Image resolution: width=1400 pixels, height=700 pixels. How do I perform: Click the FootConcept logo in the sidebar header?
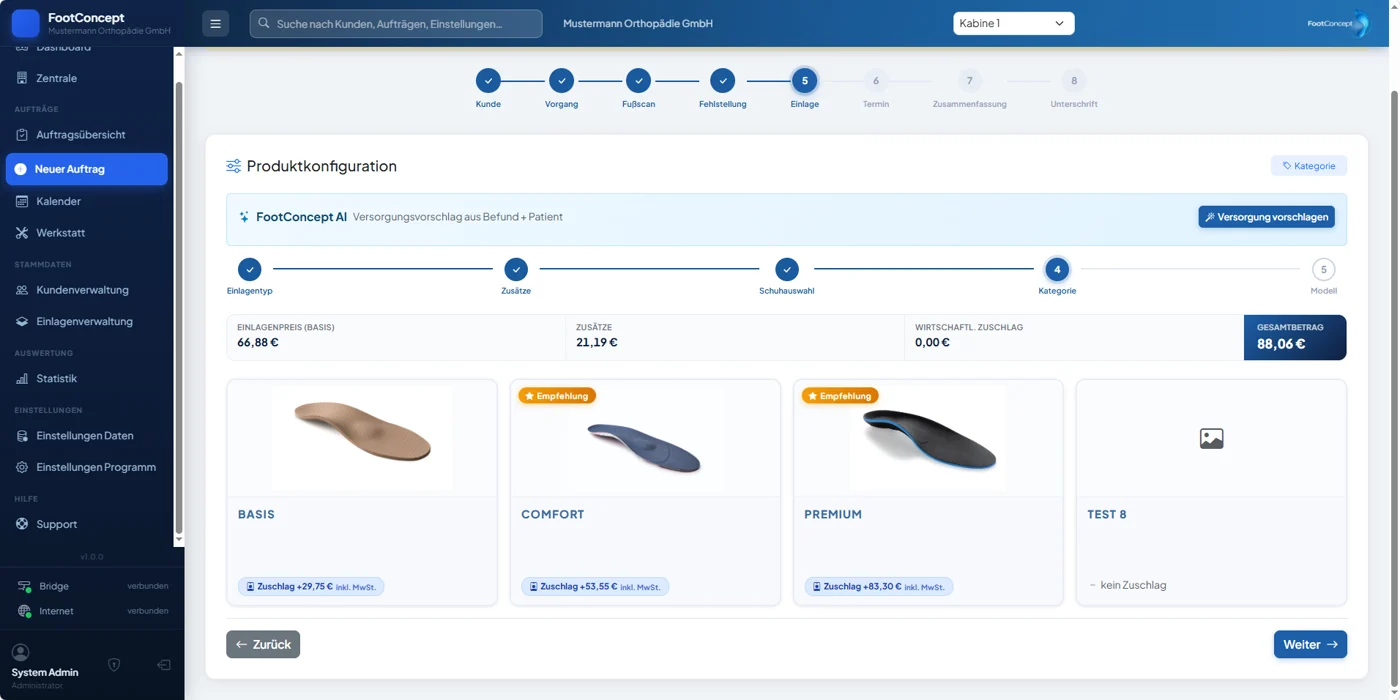[x=25, y=23]
